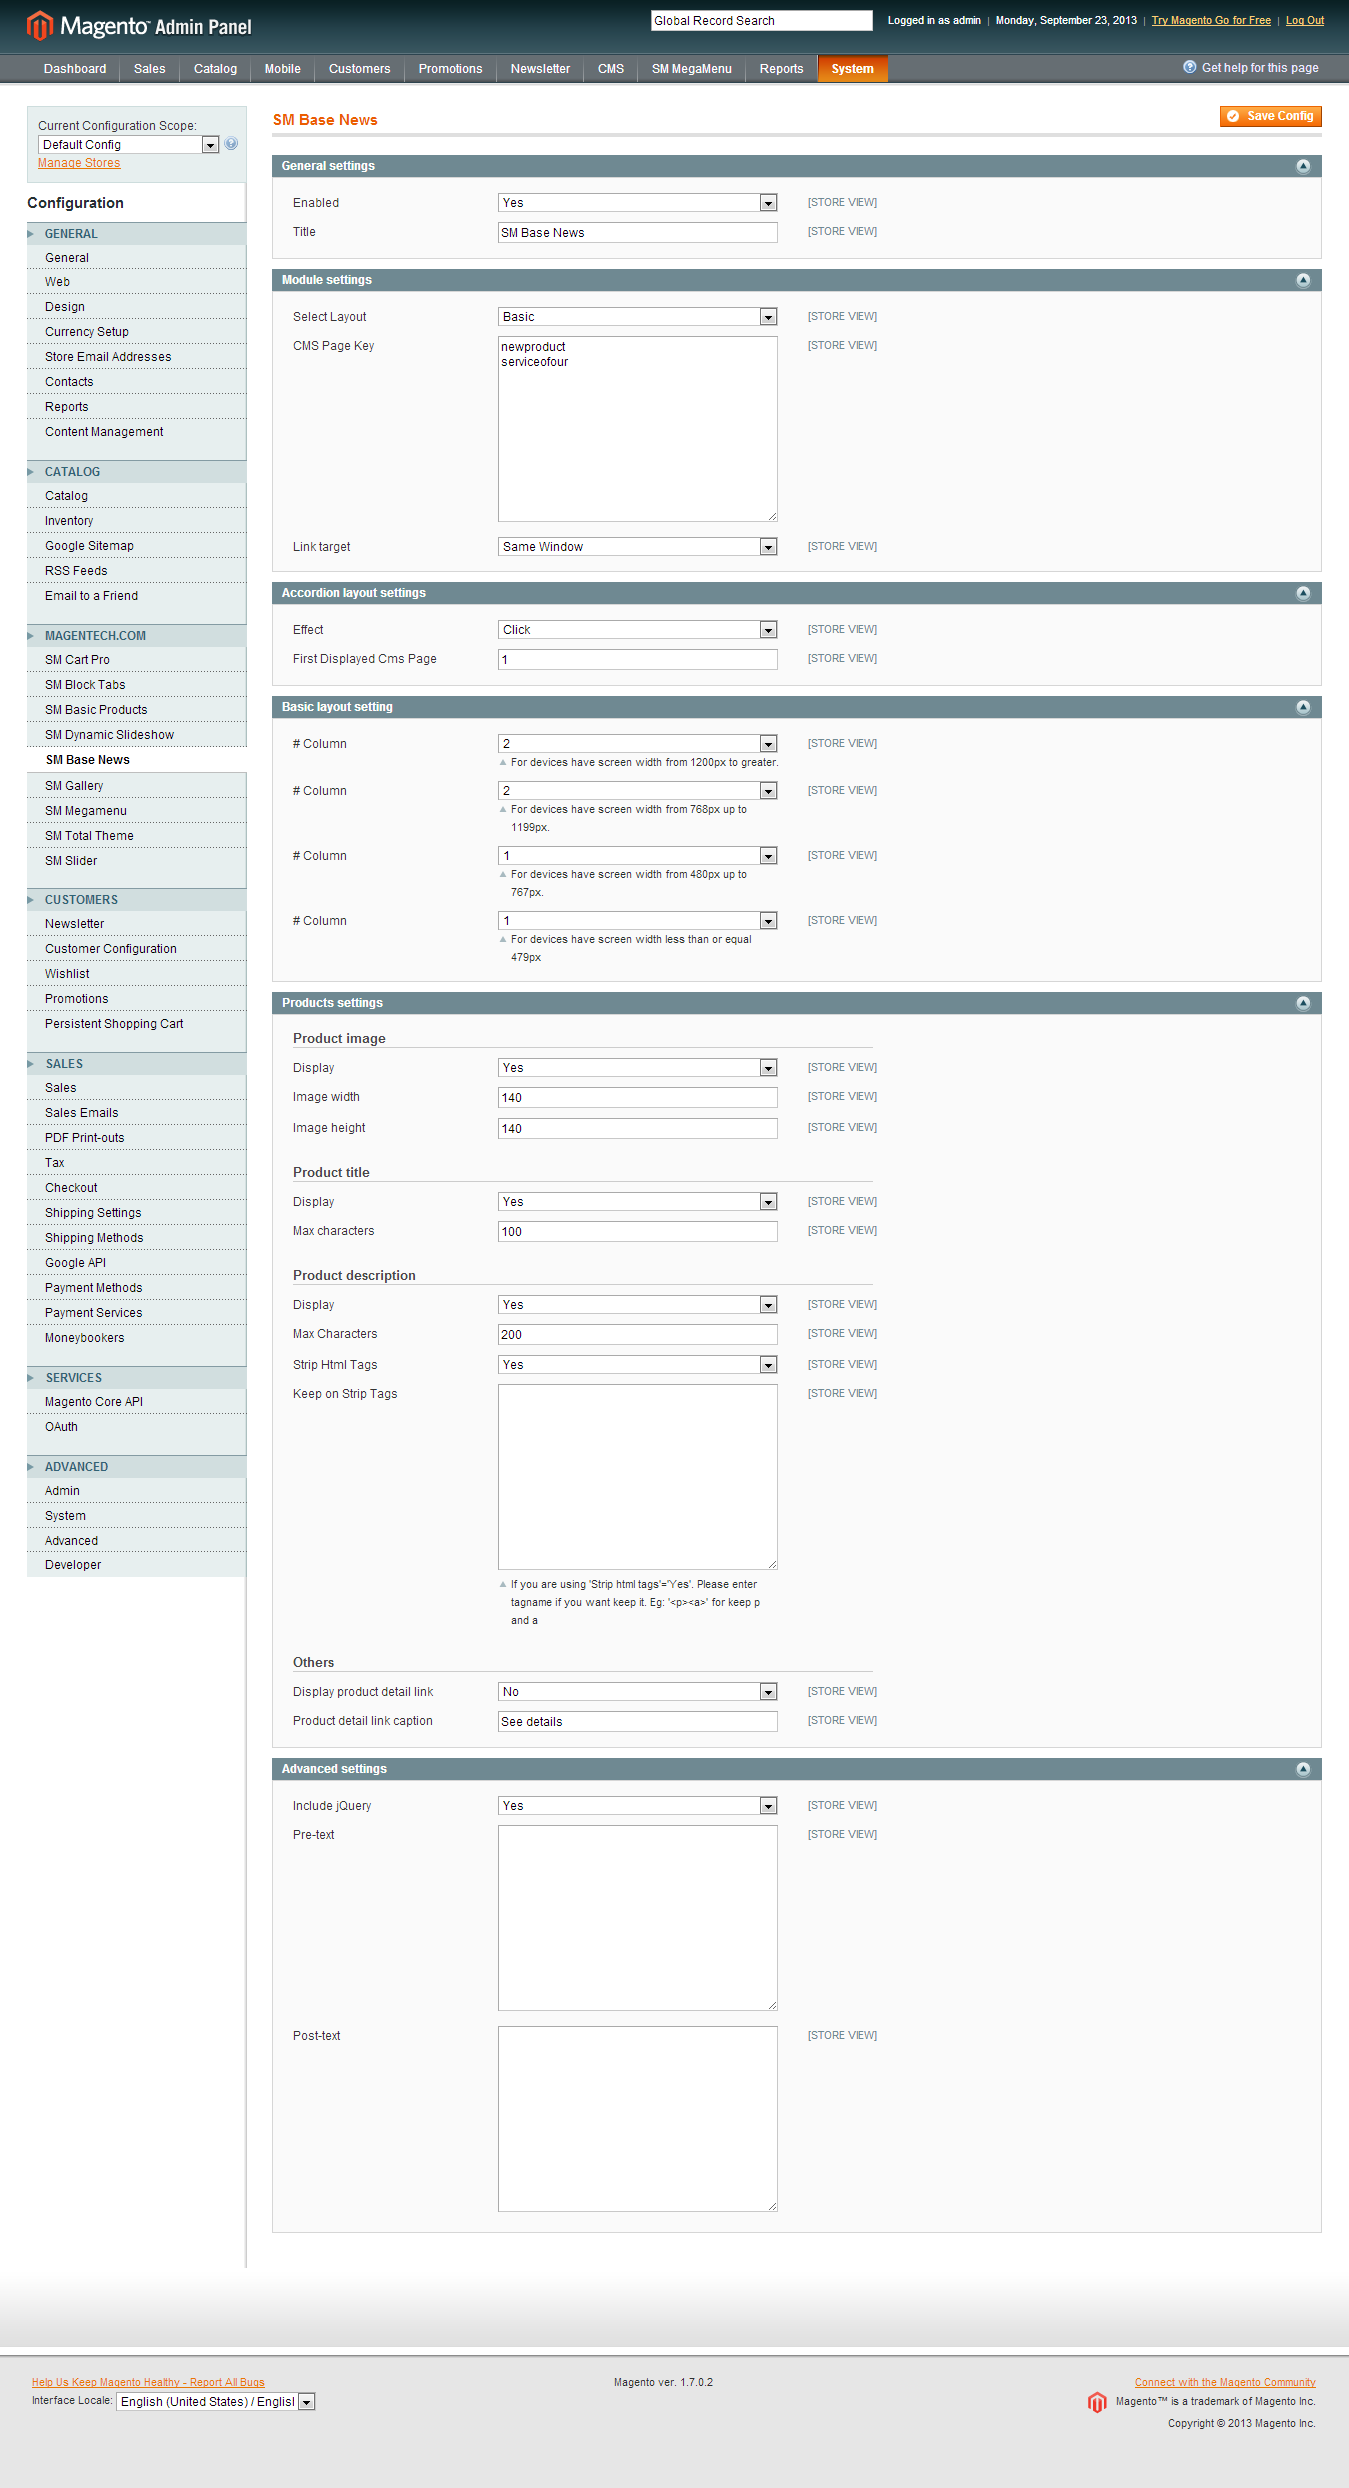
Task: Click the Manage Stores link
Action: [79, 163]
